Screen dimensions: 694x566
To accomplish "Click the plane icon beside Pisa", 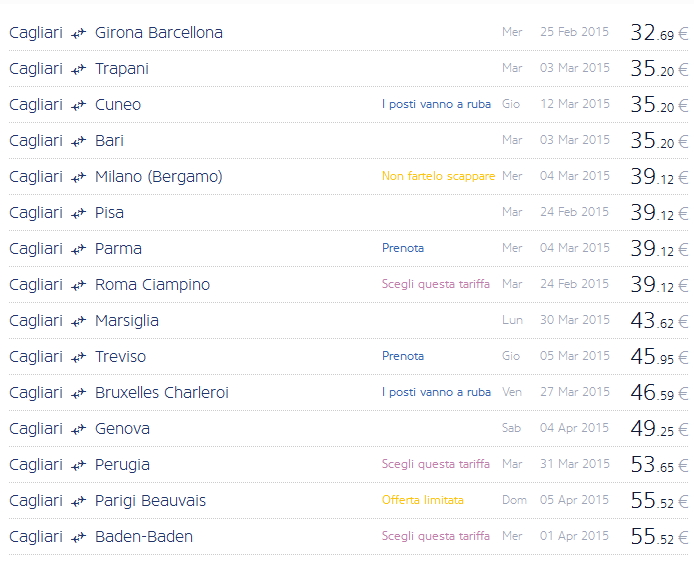I will 79,213.
